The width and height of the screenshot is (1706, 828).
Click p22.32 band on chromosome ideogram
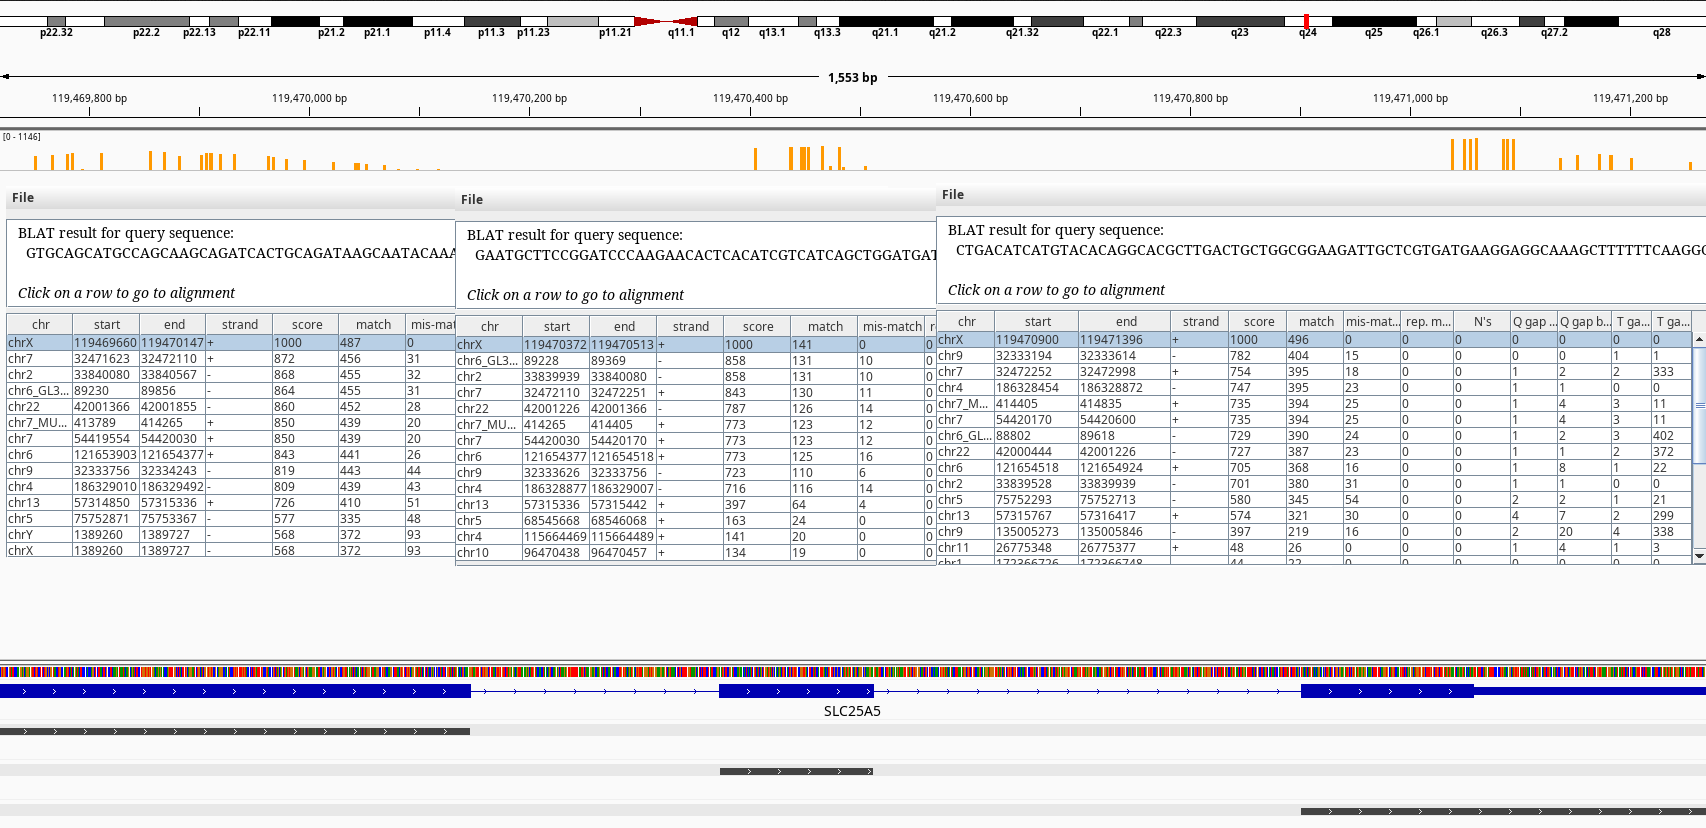point(56,21)
